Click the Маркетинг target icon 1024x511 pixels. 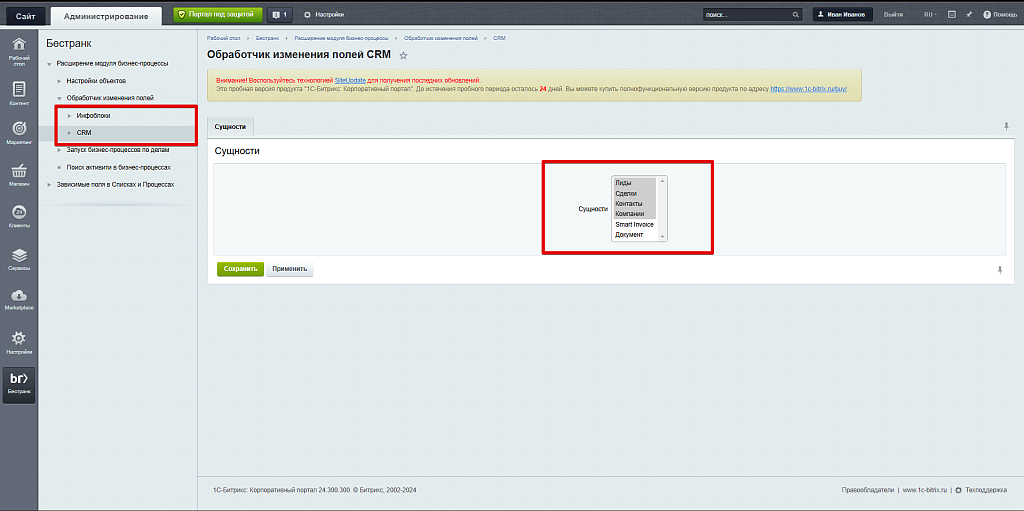(x=18, y=131)
